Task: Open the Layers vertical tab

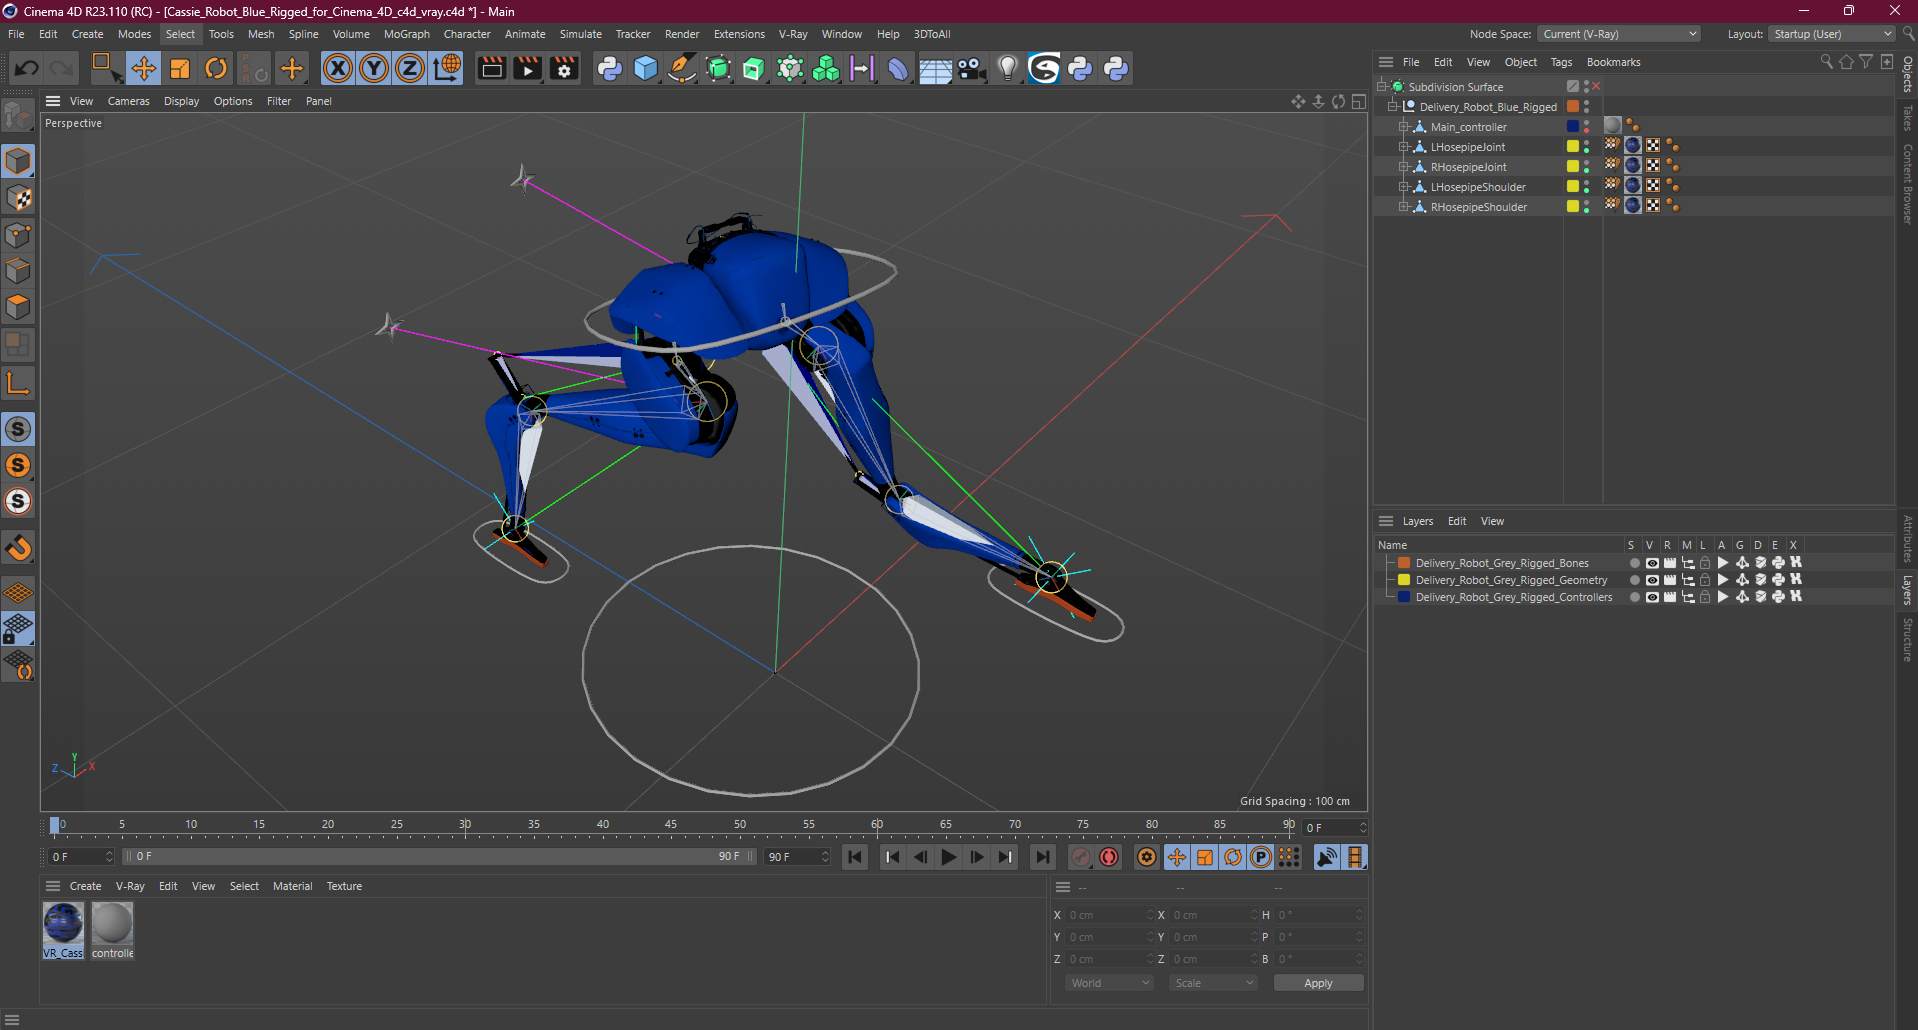Action: click(1907, 590)
